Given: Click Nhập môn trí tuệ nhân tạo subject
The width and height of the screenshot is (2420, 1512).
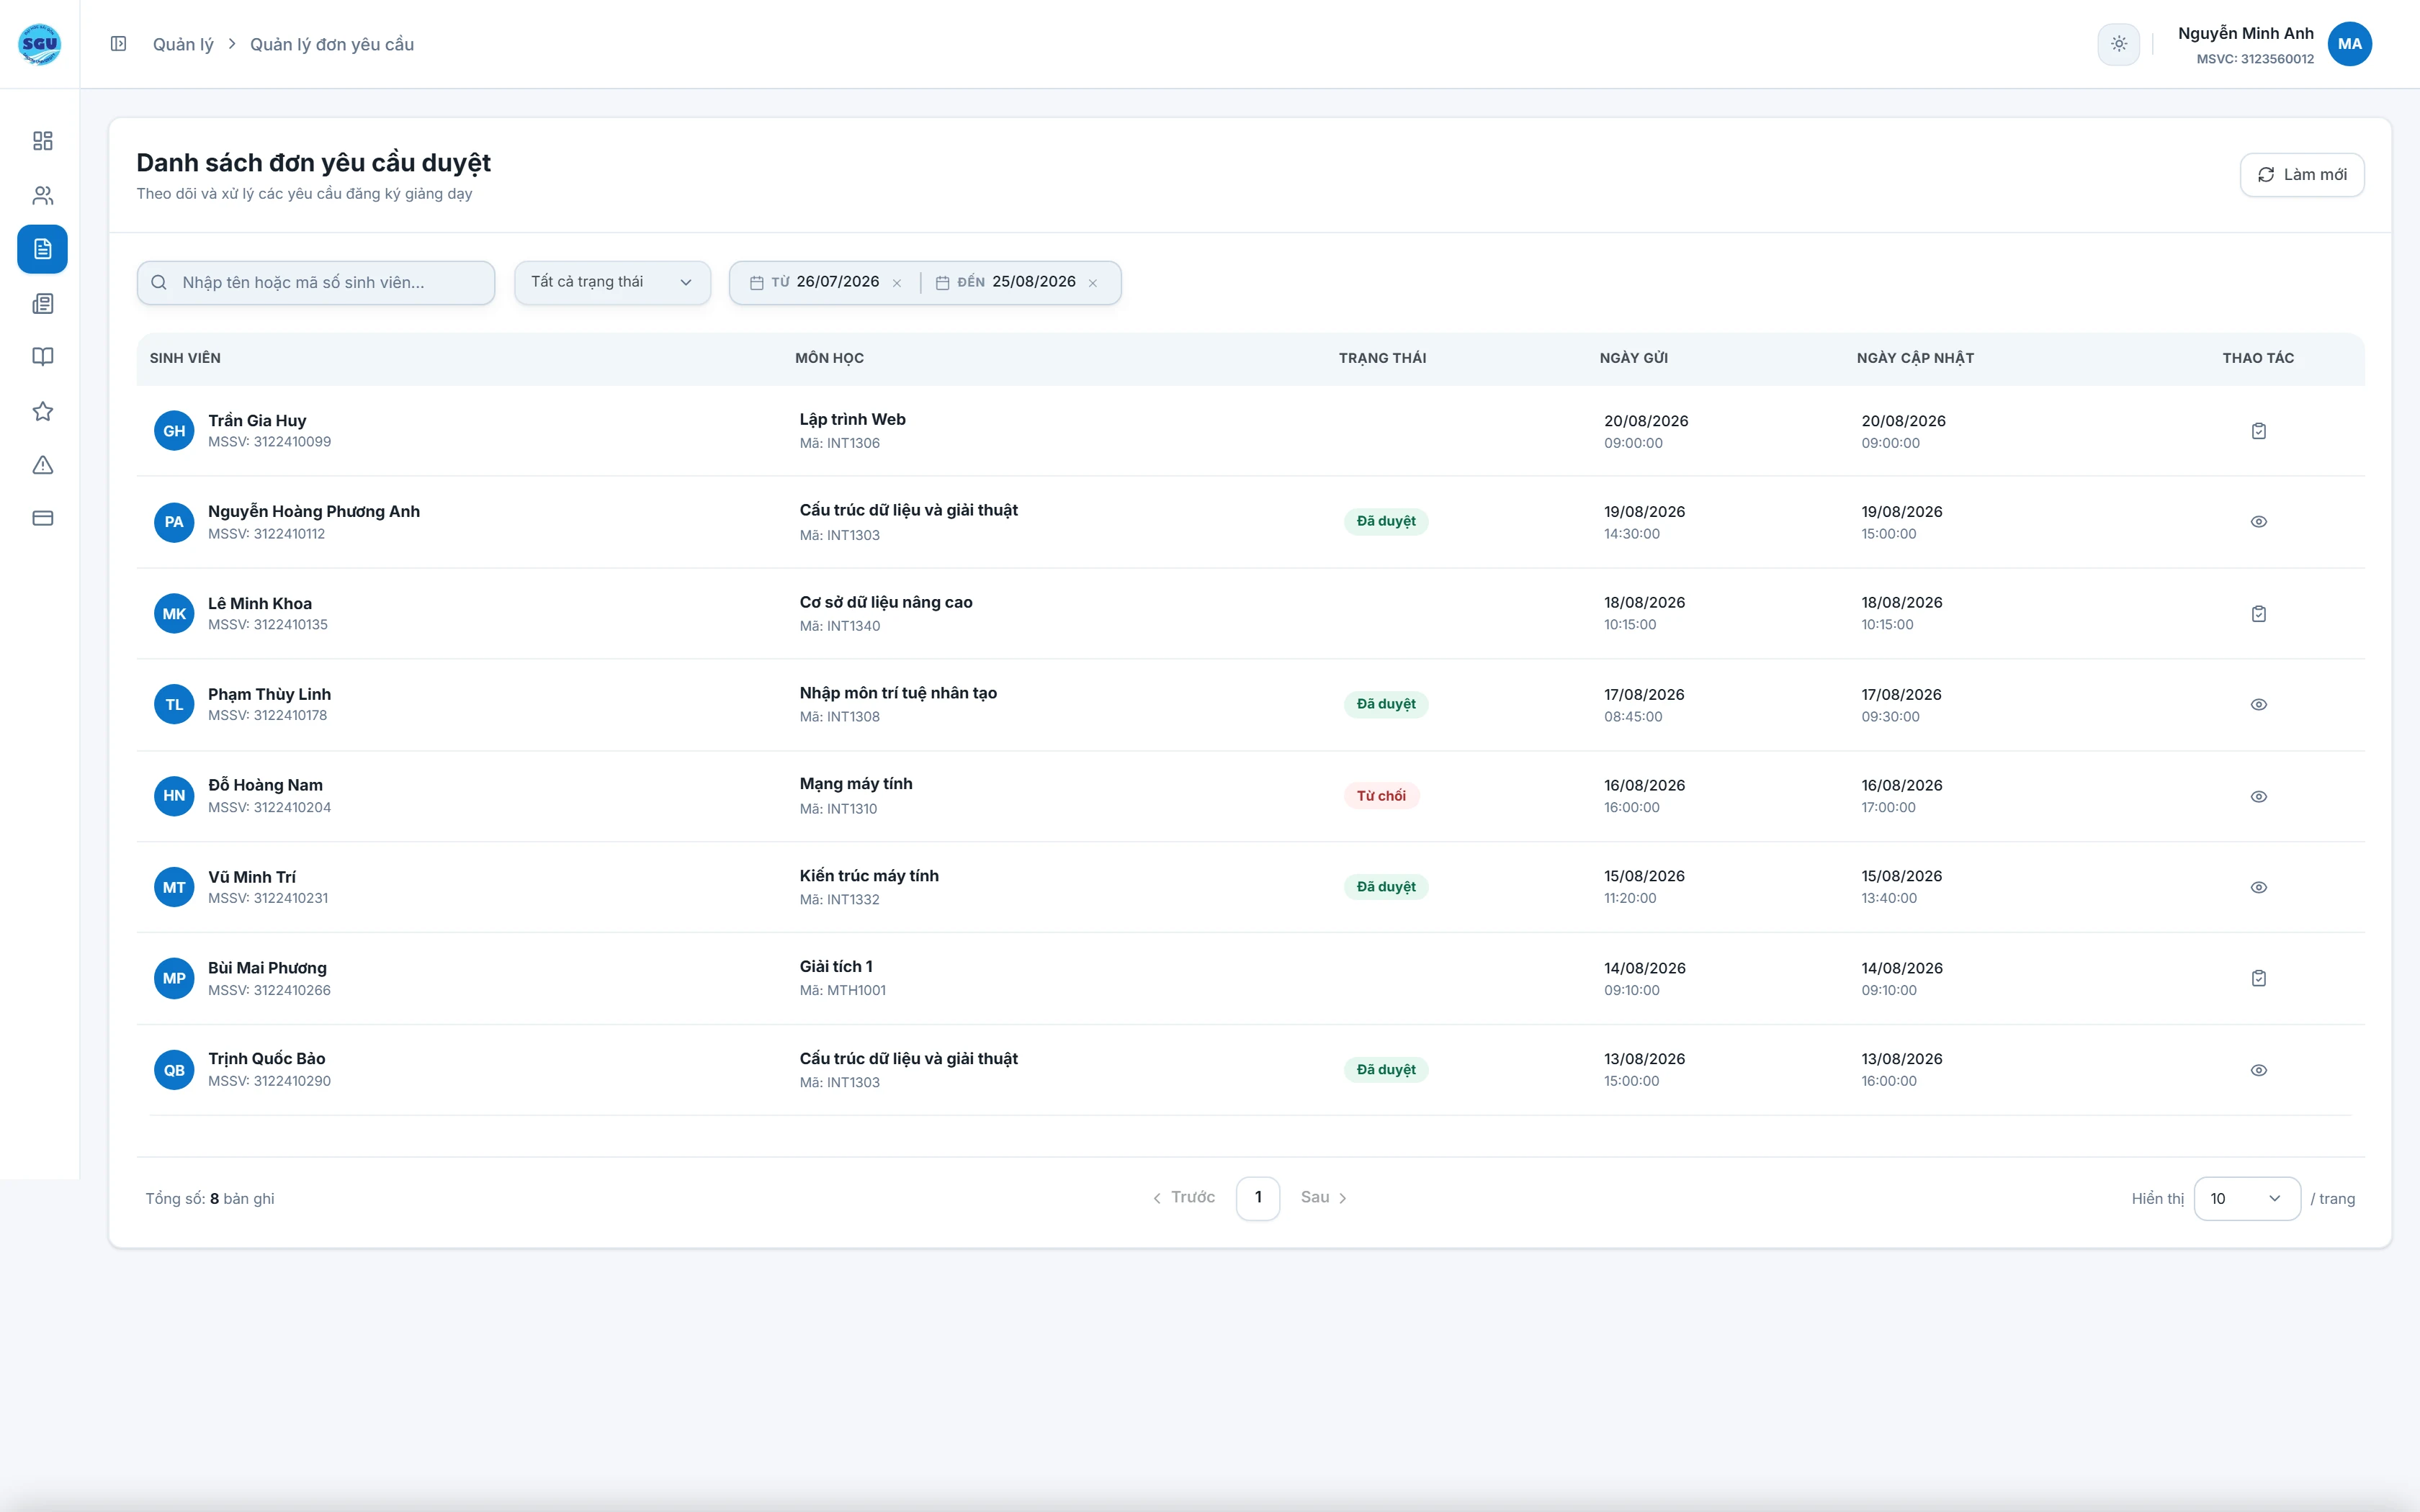Looking at the screenshot, I should click(x=898, y=694).
